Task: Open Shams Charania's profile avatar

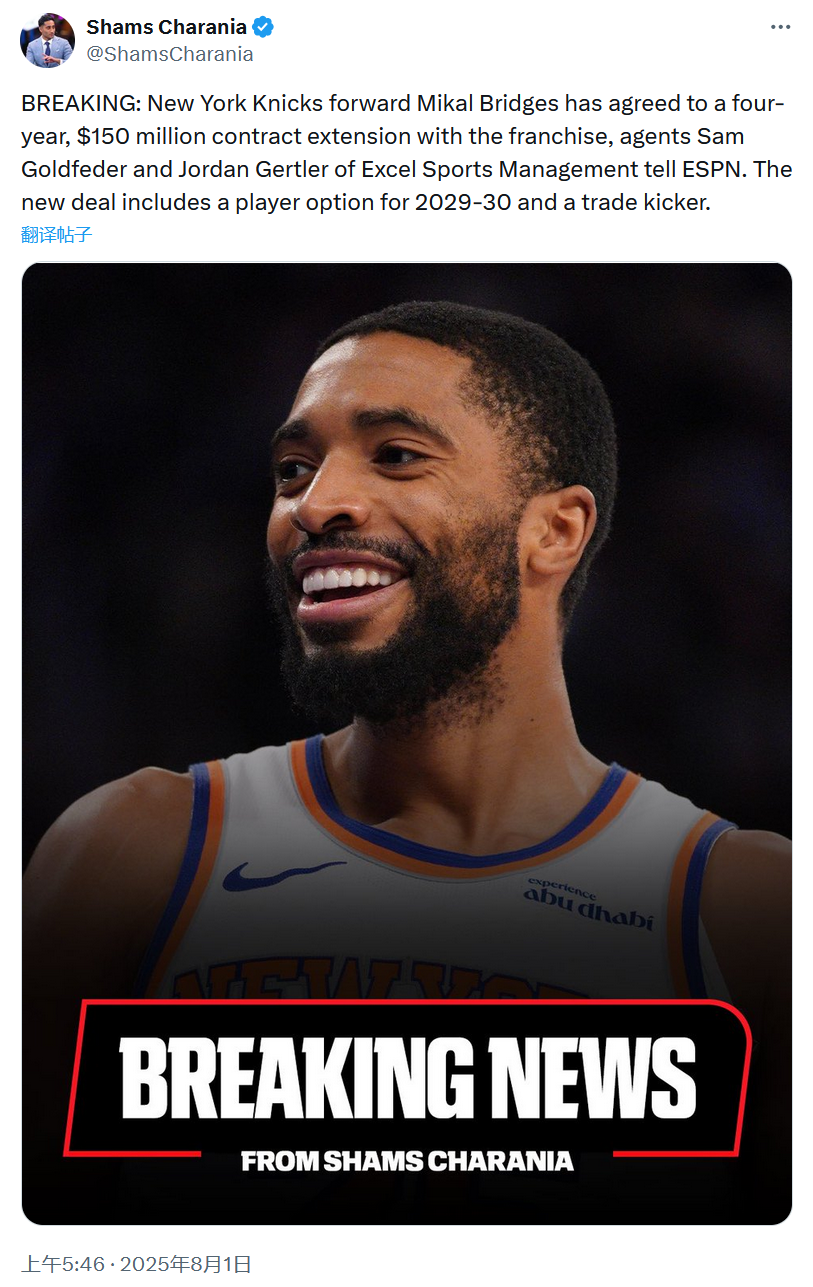Action: pos(48,41)
